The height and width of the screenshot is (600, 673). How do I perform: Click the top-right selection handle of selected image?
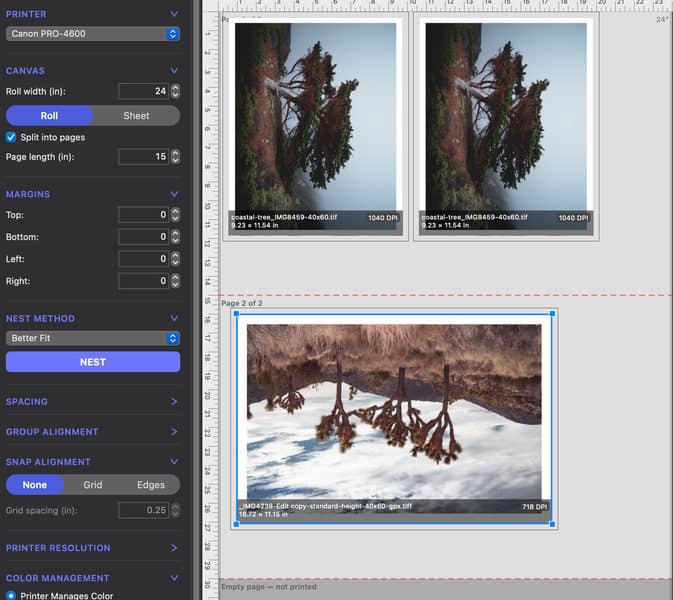coord(552,314)
